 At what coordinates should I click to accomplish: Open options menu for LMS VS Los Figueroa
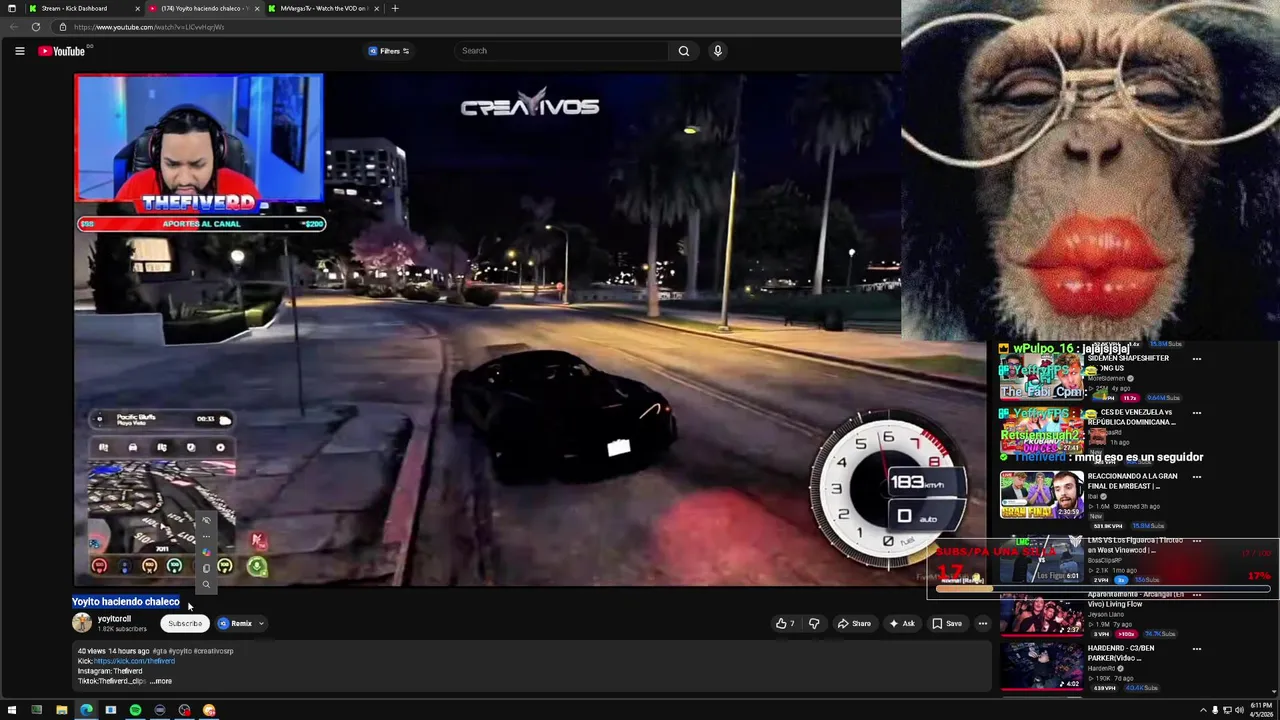[1196, 541]
